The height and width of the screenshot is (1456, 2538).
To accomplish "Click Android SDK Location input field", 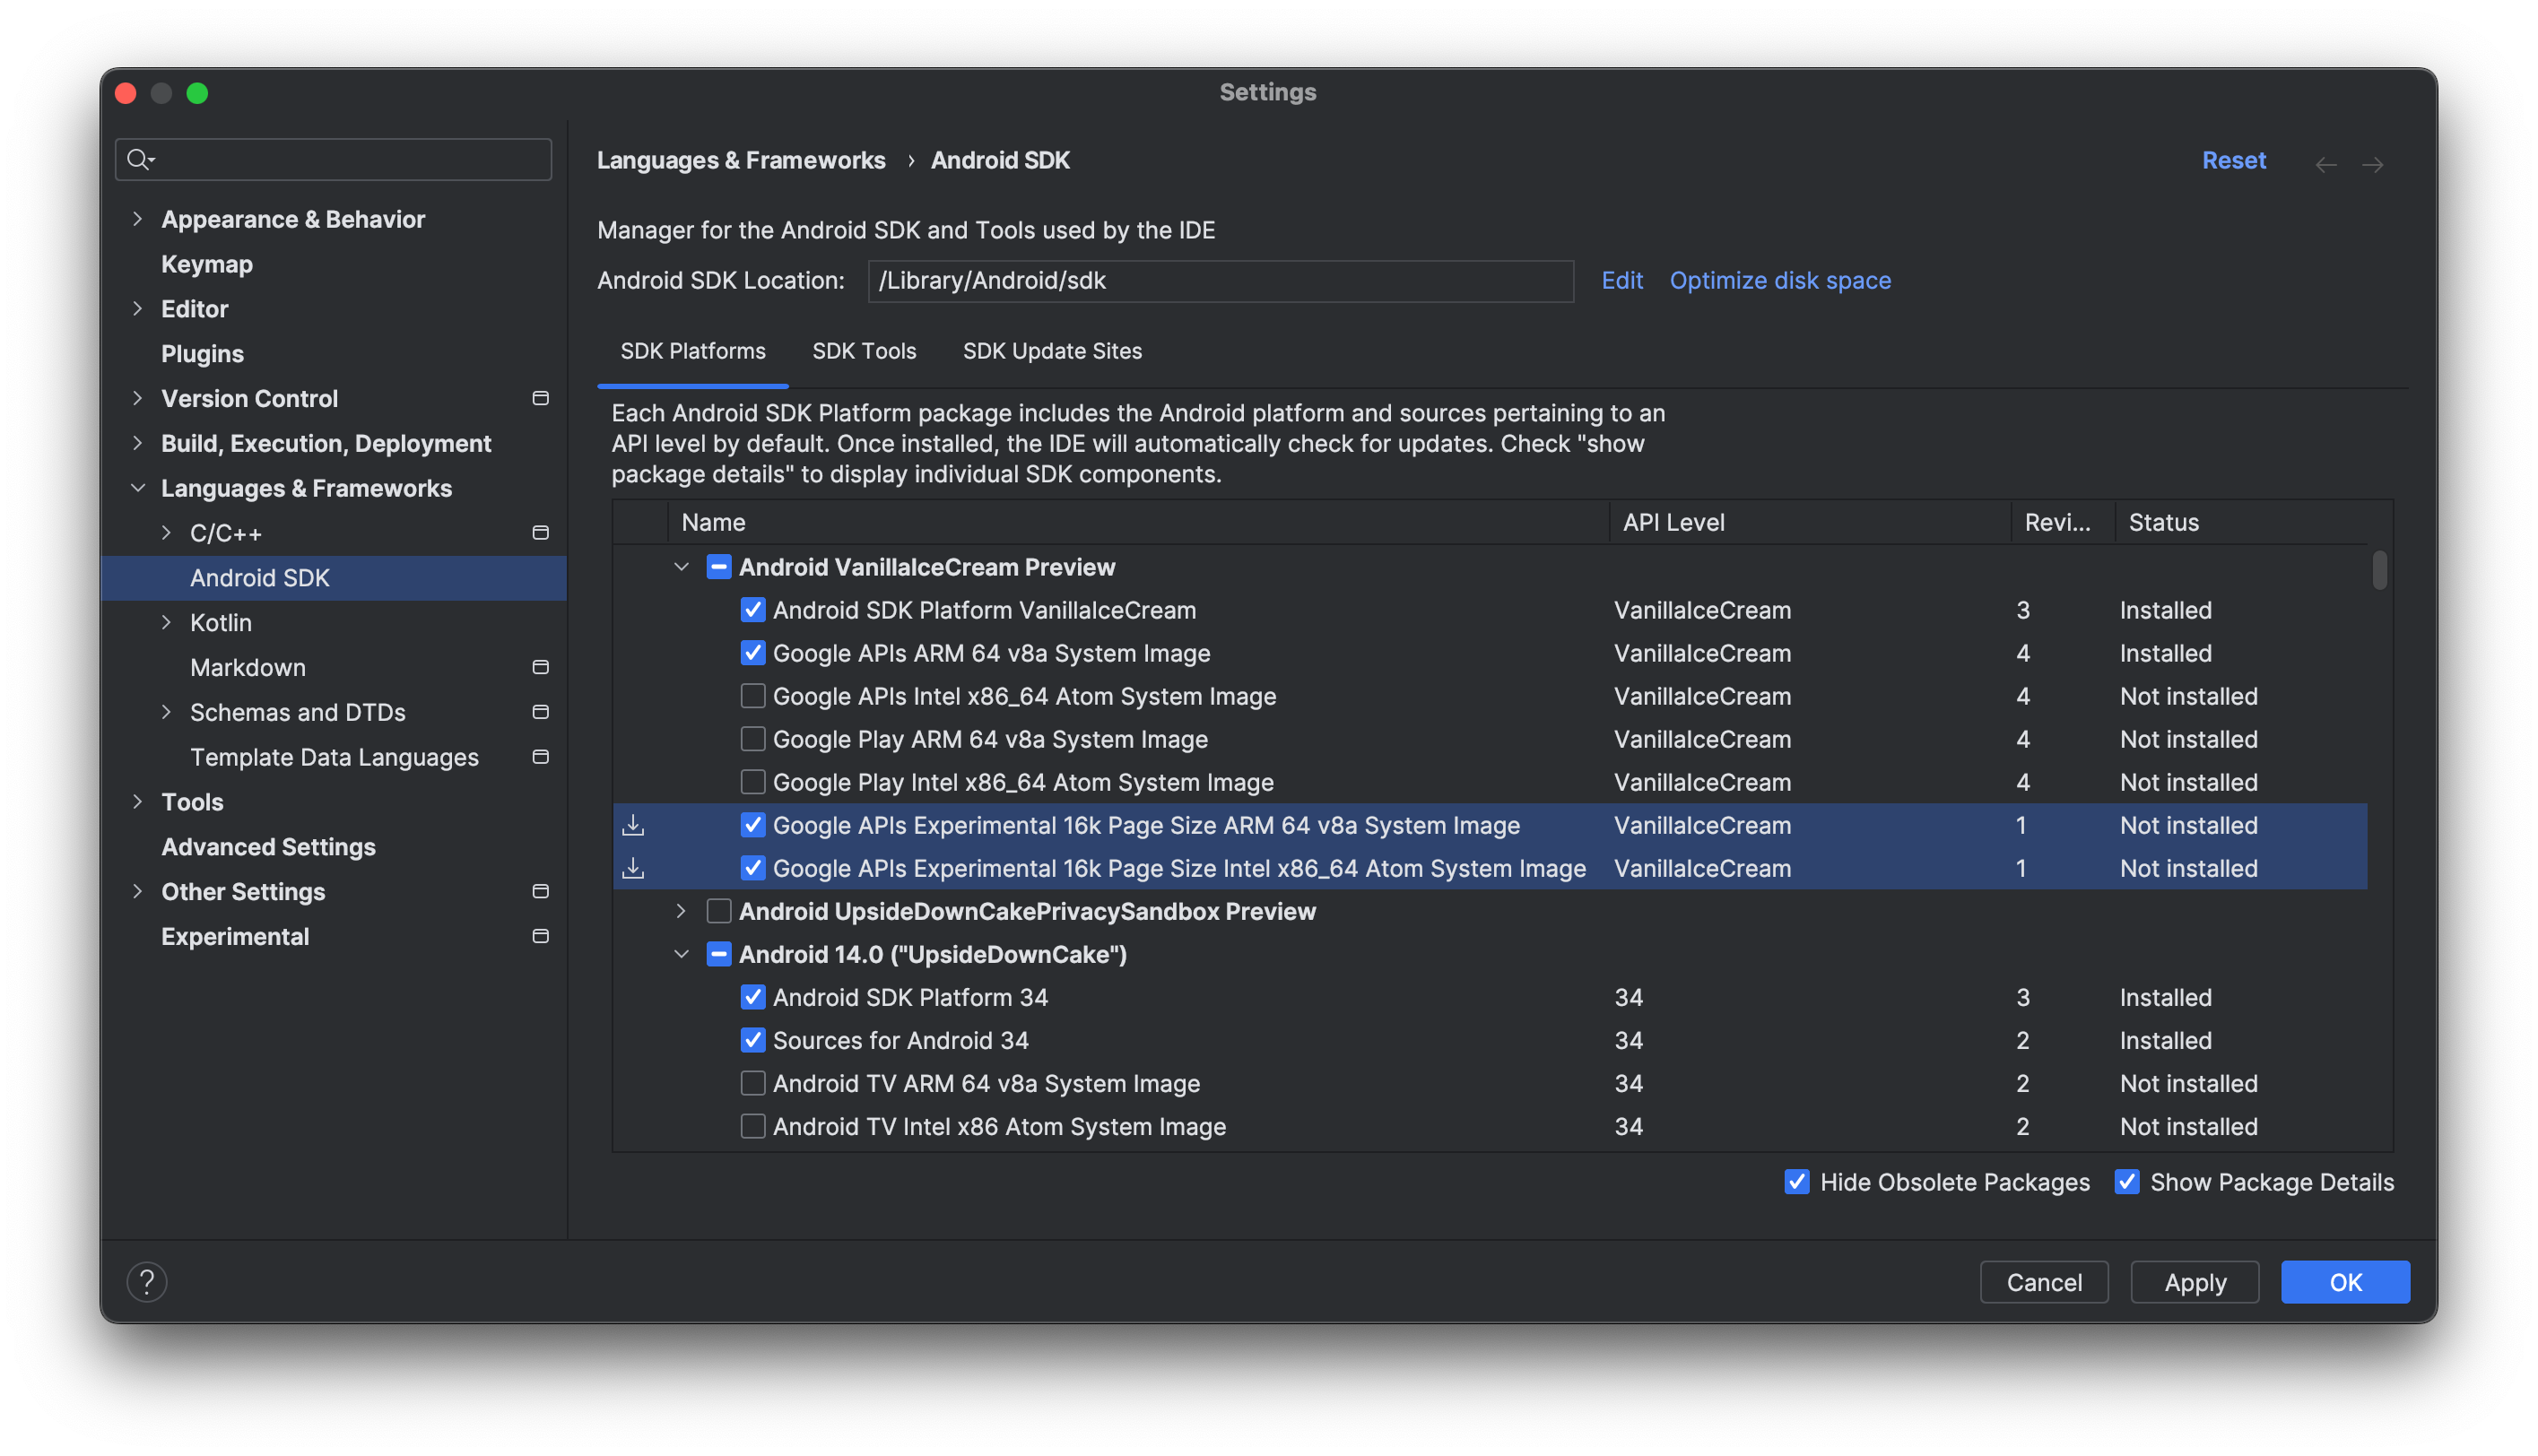I will (x=1221, y=279).
